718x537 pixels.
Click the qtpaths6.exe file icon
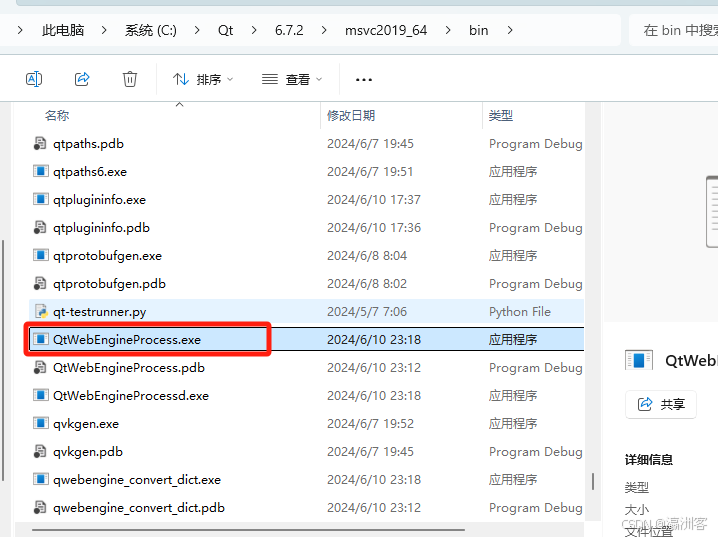(x=40, y=172)
